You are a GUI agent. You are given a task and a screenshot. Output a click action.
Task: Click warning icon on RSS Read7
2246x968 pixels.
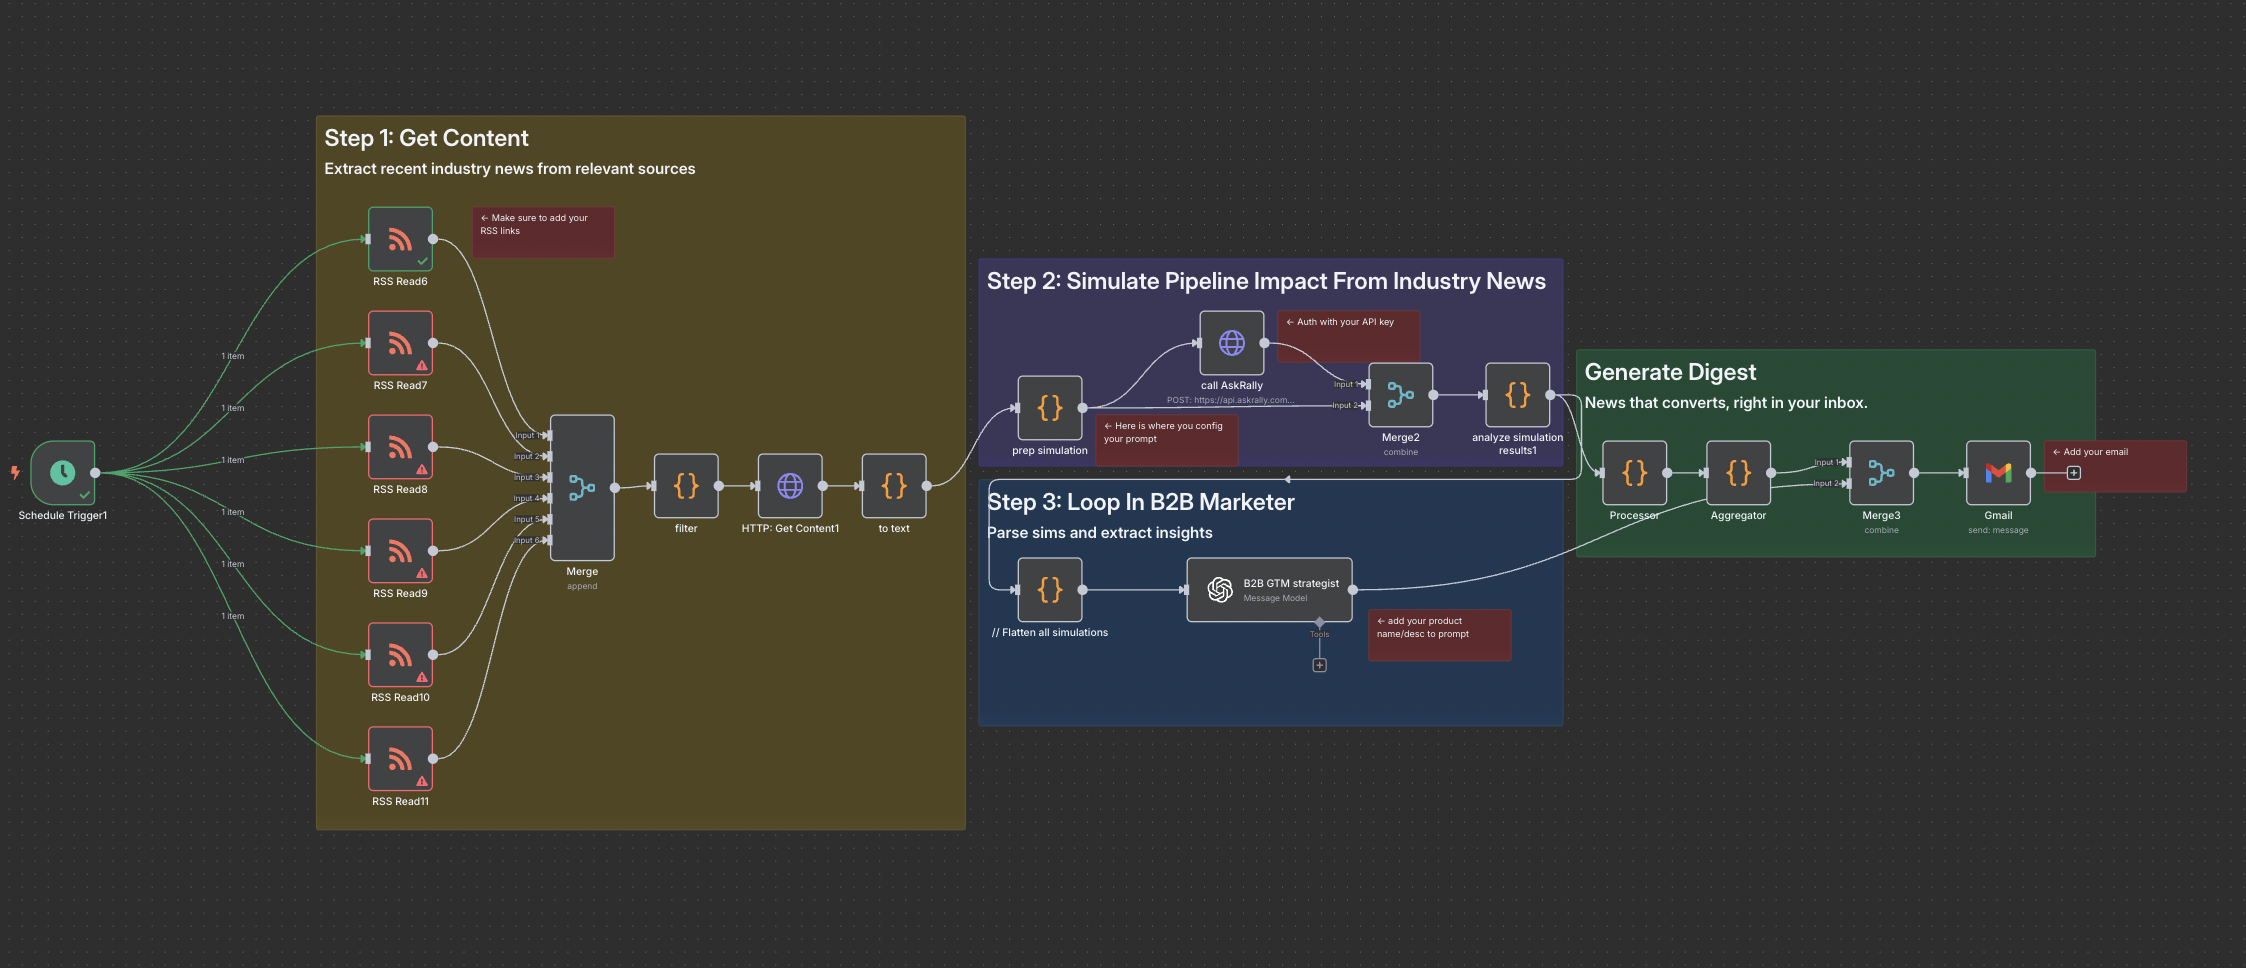point(422,365)
